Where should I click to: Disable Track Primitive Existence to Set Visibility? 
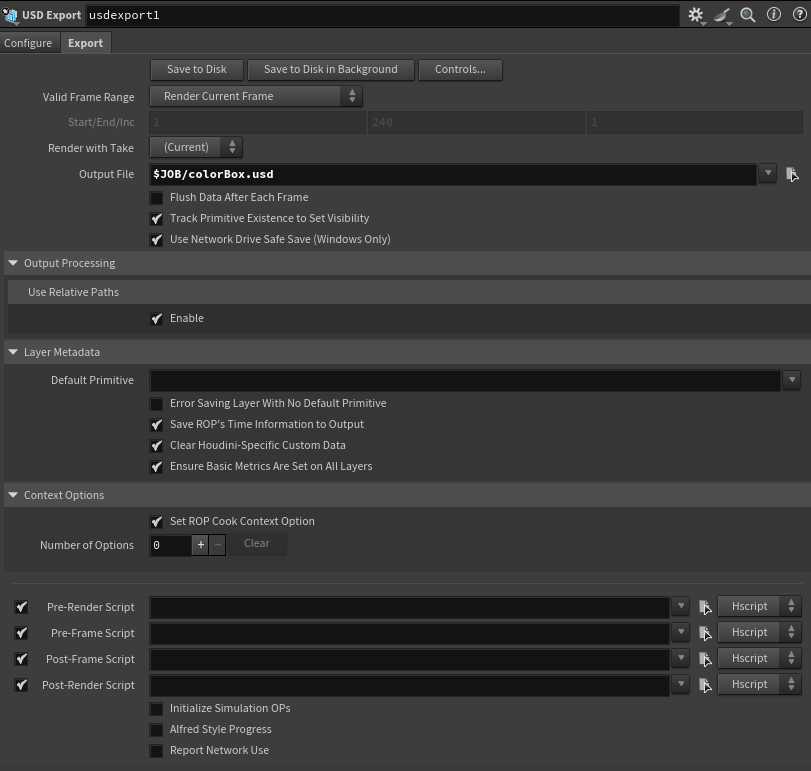coord(156,218)
